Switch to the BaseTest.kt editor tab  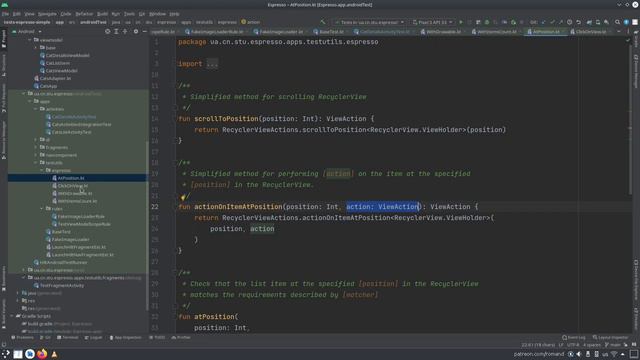coord(331,31)
